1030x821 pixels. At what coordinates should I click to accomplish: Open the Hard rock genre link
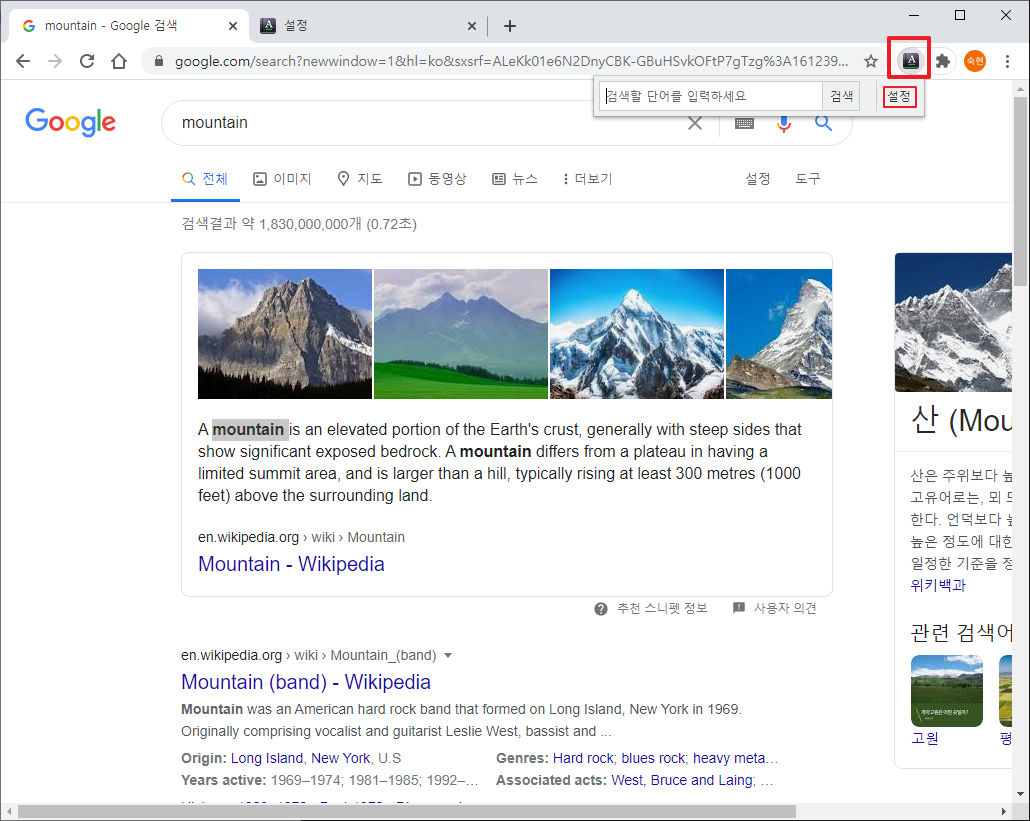coord(583,759)
